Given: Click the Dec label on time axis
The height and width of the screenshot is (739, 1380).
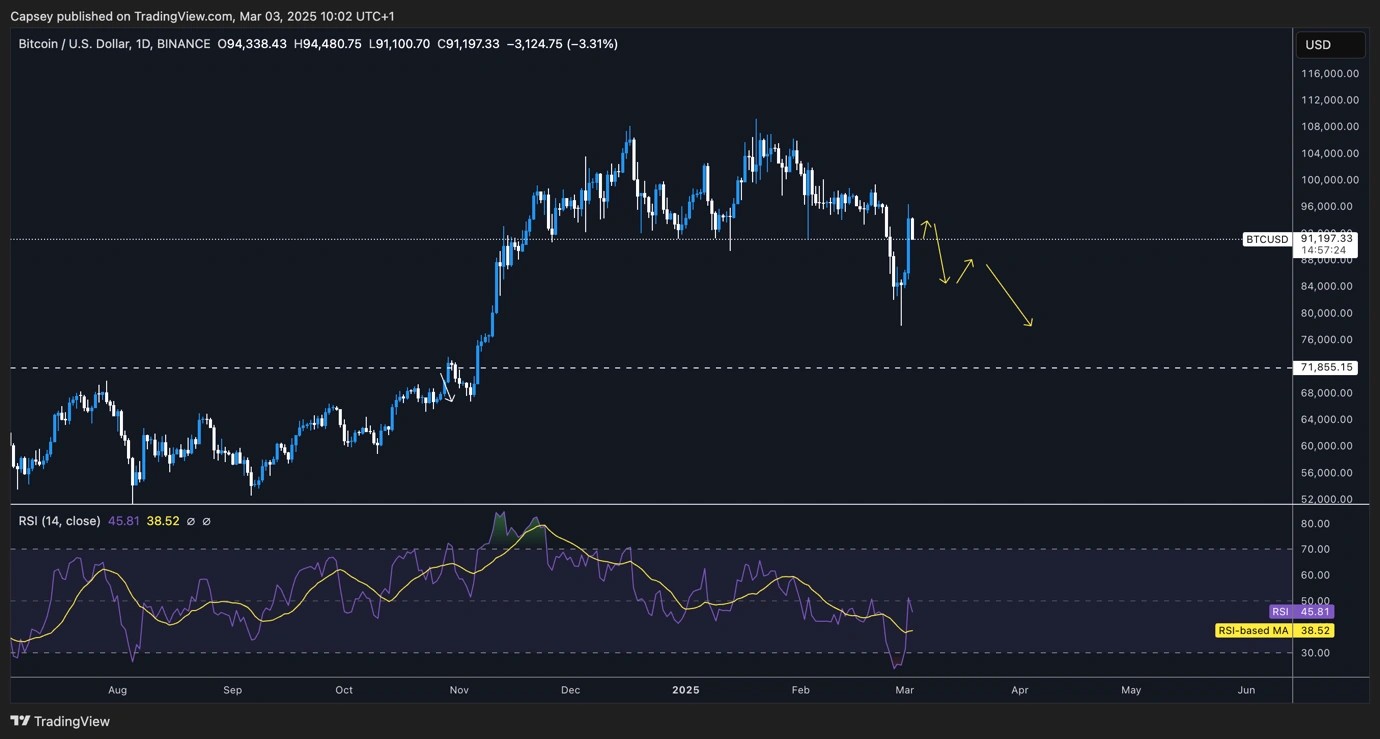Looking at the screenshot, I should click(570, 690).
